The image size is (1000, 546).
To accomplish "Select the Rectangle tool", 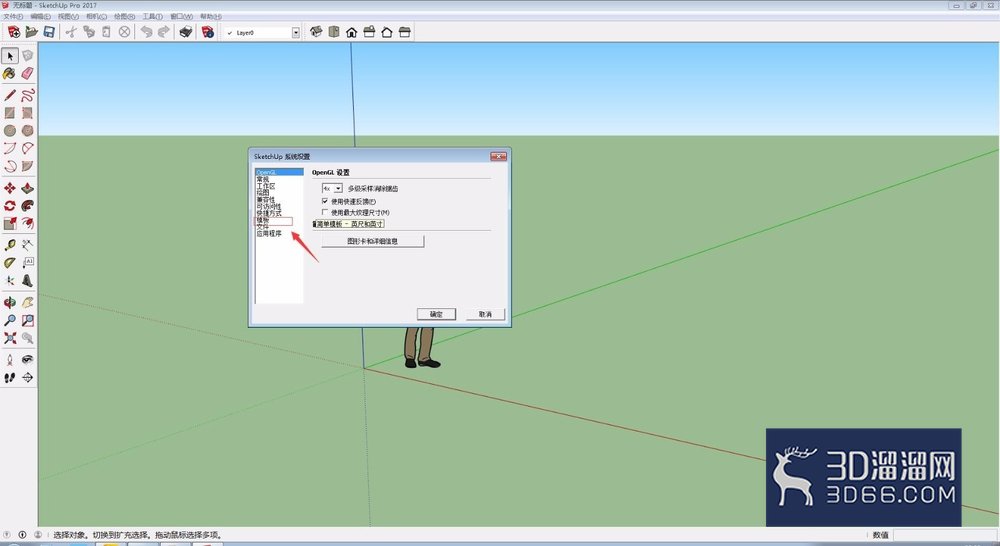I will click(10, 113).
